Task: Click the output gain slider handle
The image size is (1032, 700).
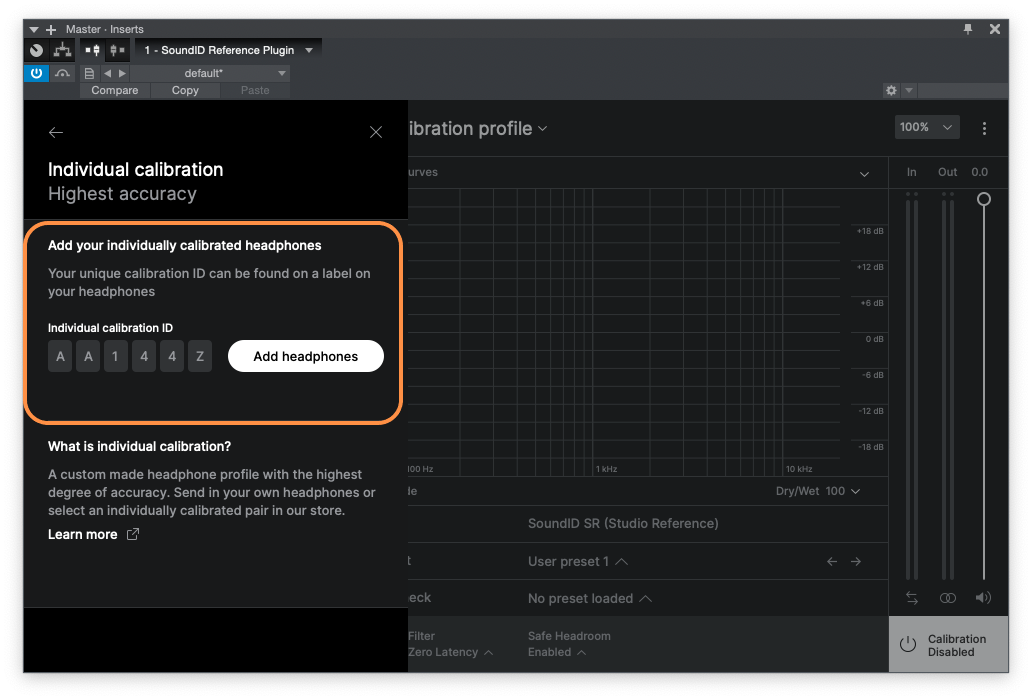Action: pyautogui.click(x=983, y=199)
